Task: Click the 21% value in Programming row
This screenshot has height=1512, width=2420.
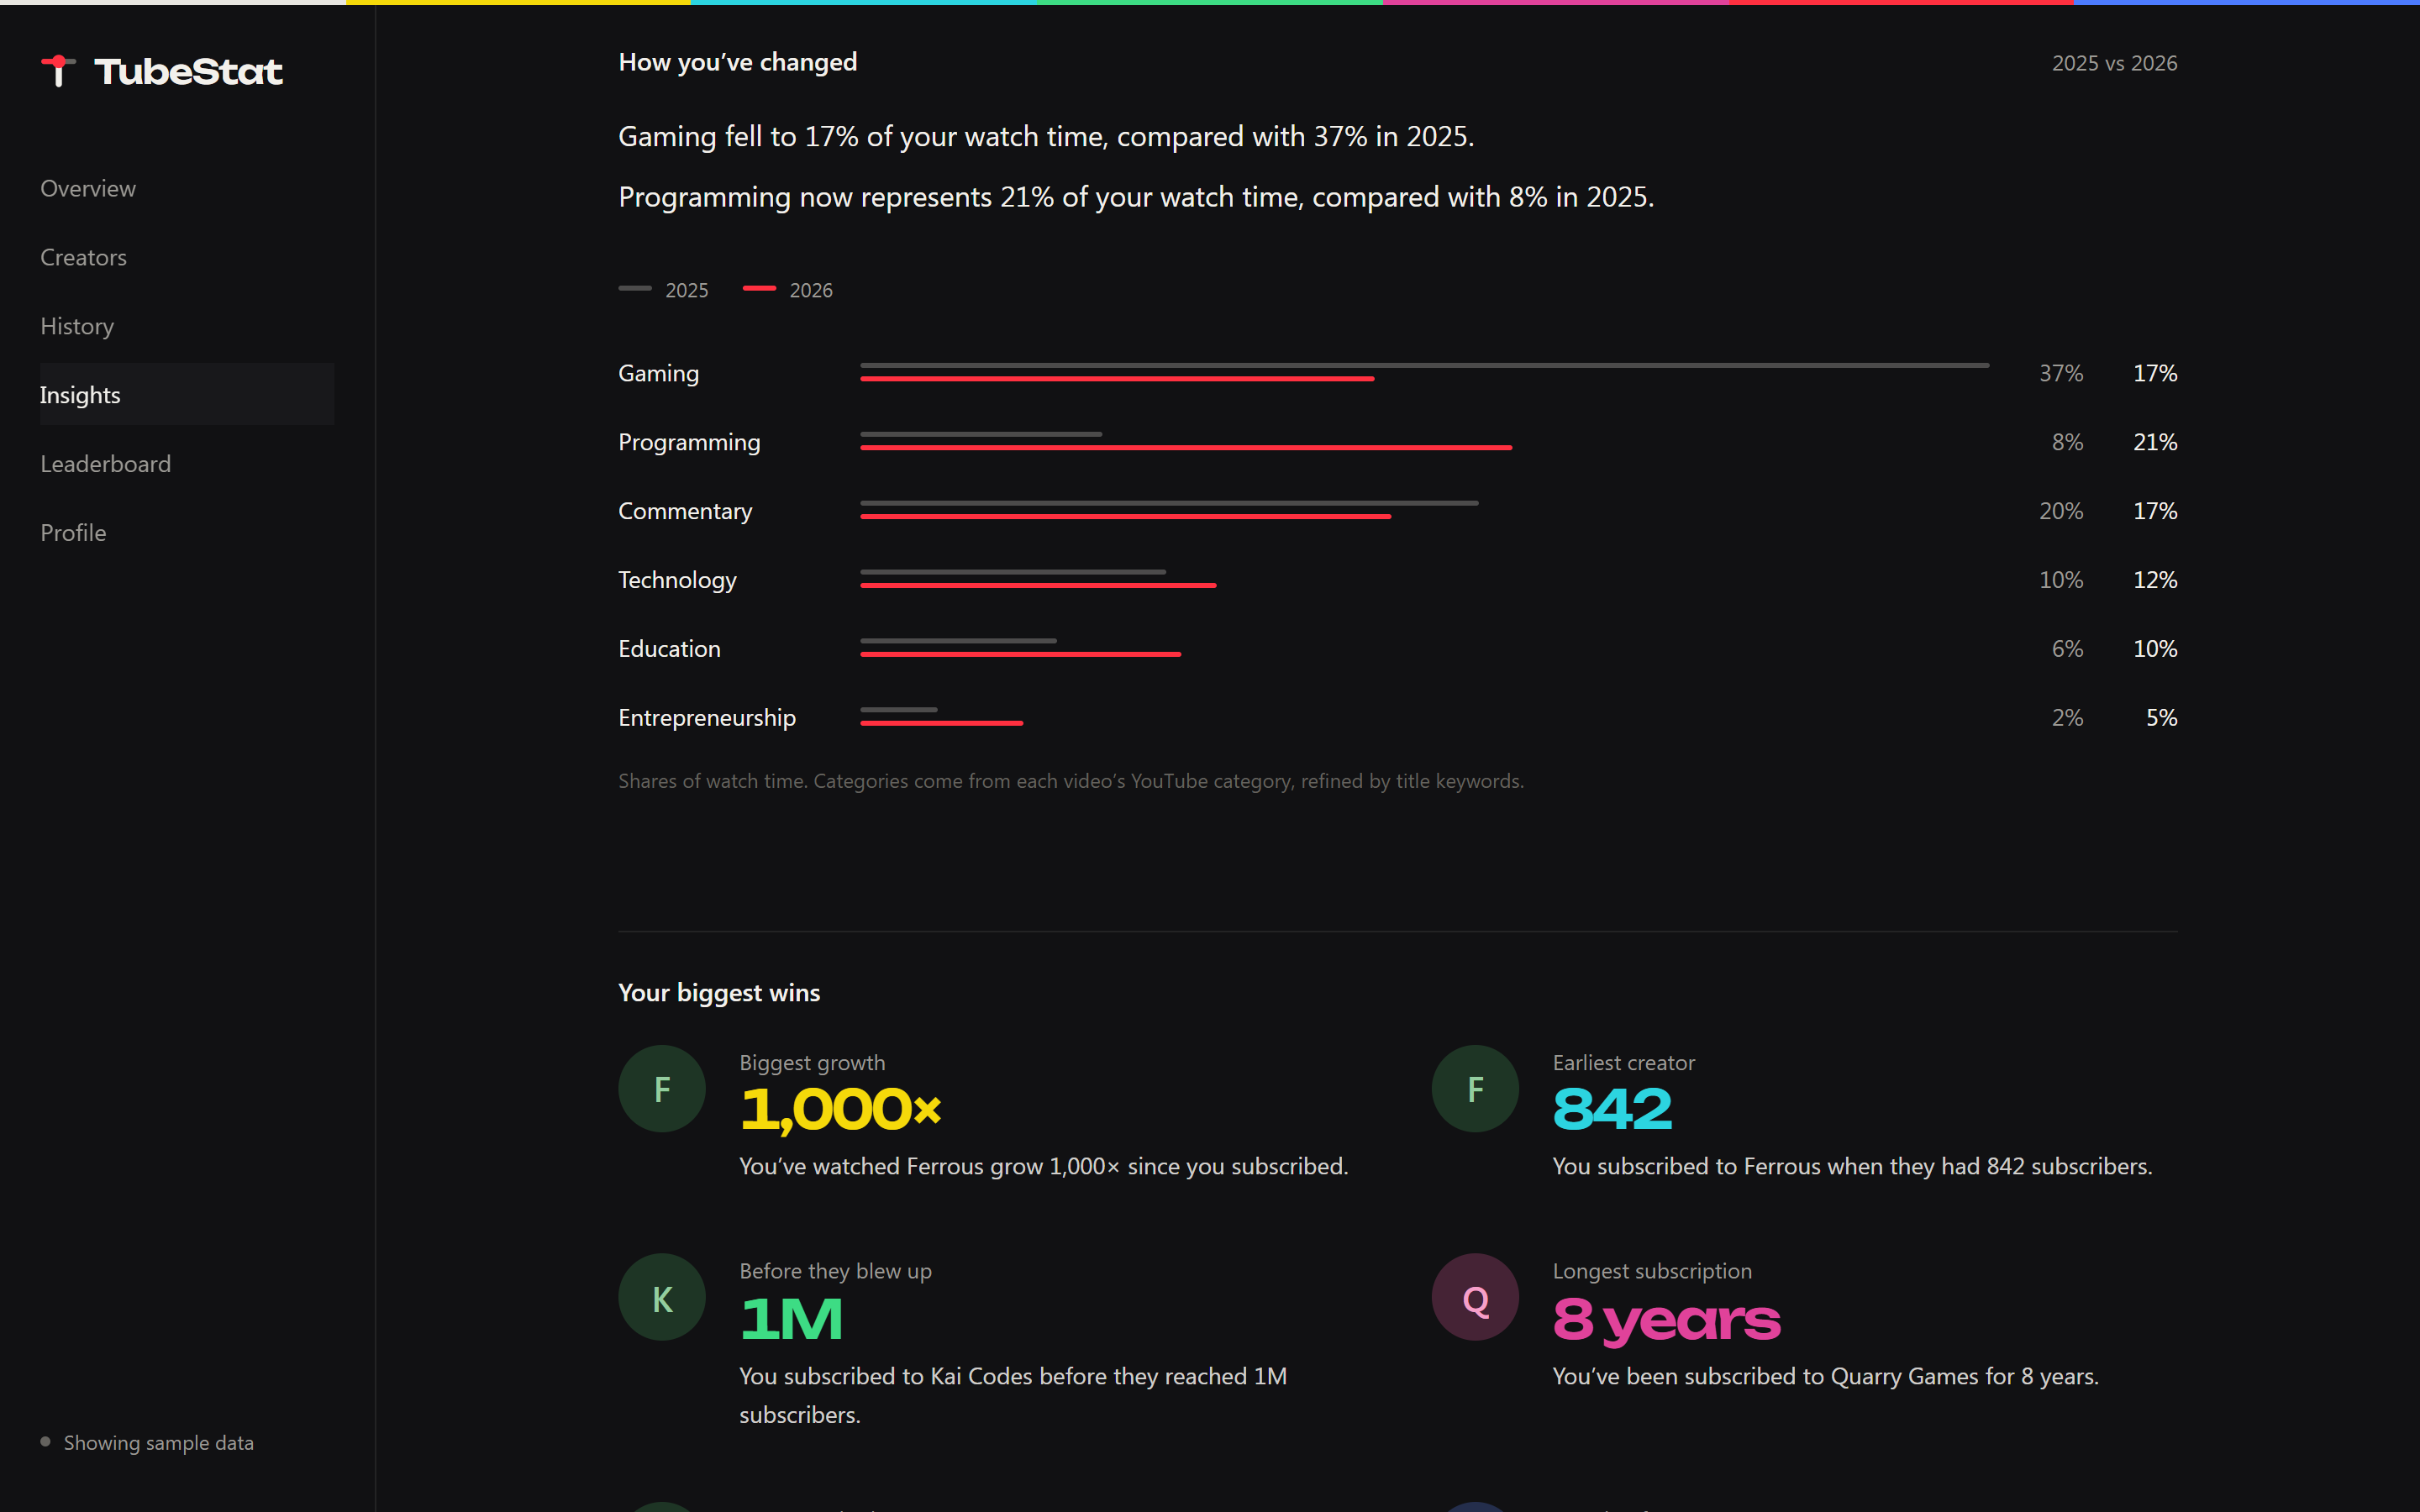Action: [x=2155, y=442]
